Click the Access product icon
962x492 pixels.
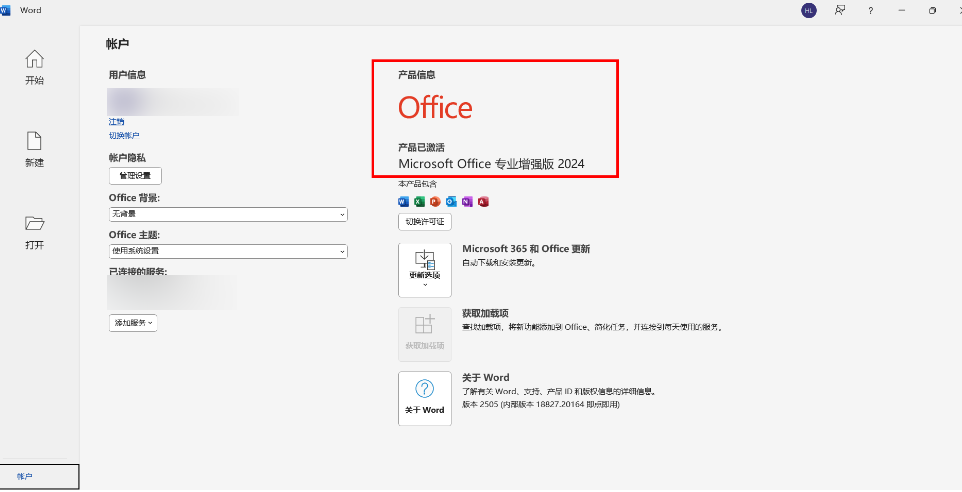click(x=483, y=201)
